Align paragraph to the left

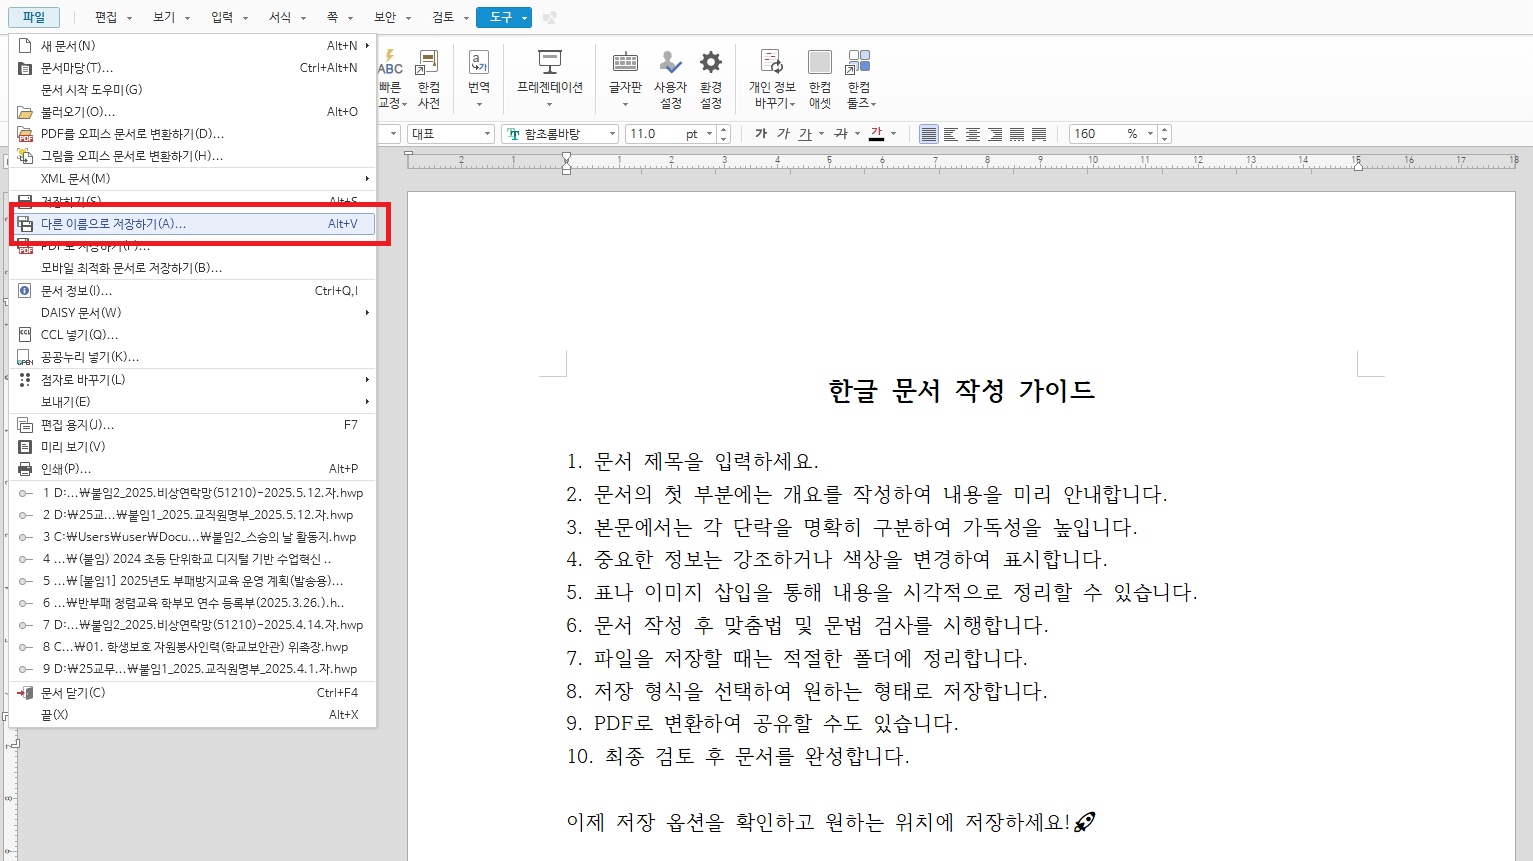[951, 134]
